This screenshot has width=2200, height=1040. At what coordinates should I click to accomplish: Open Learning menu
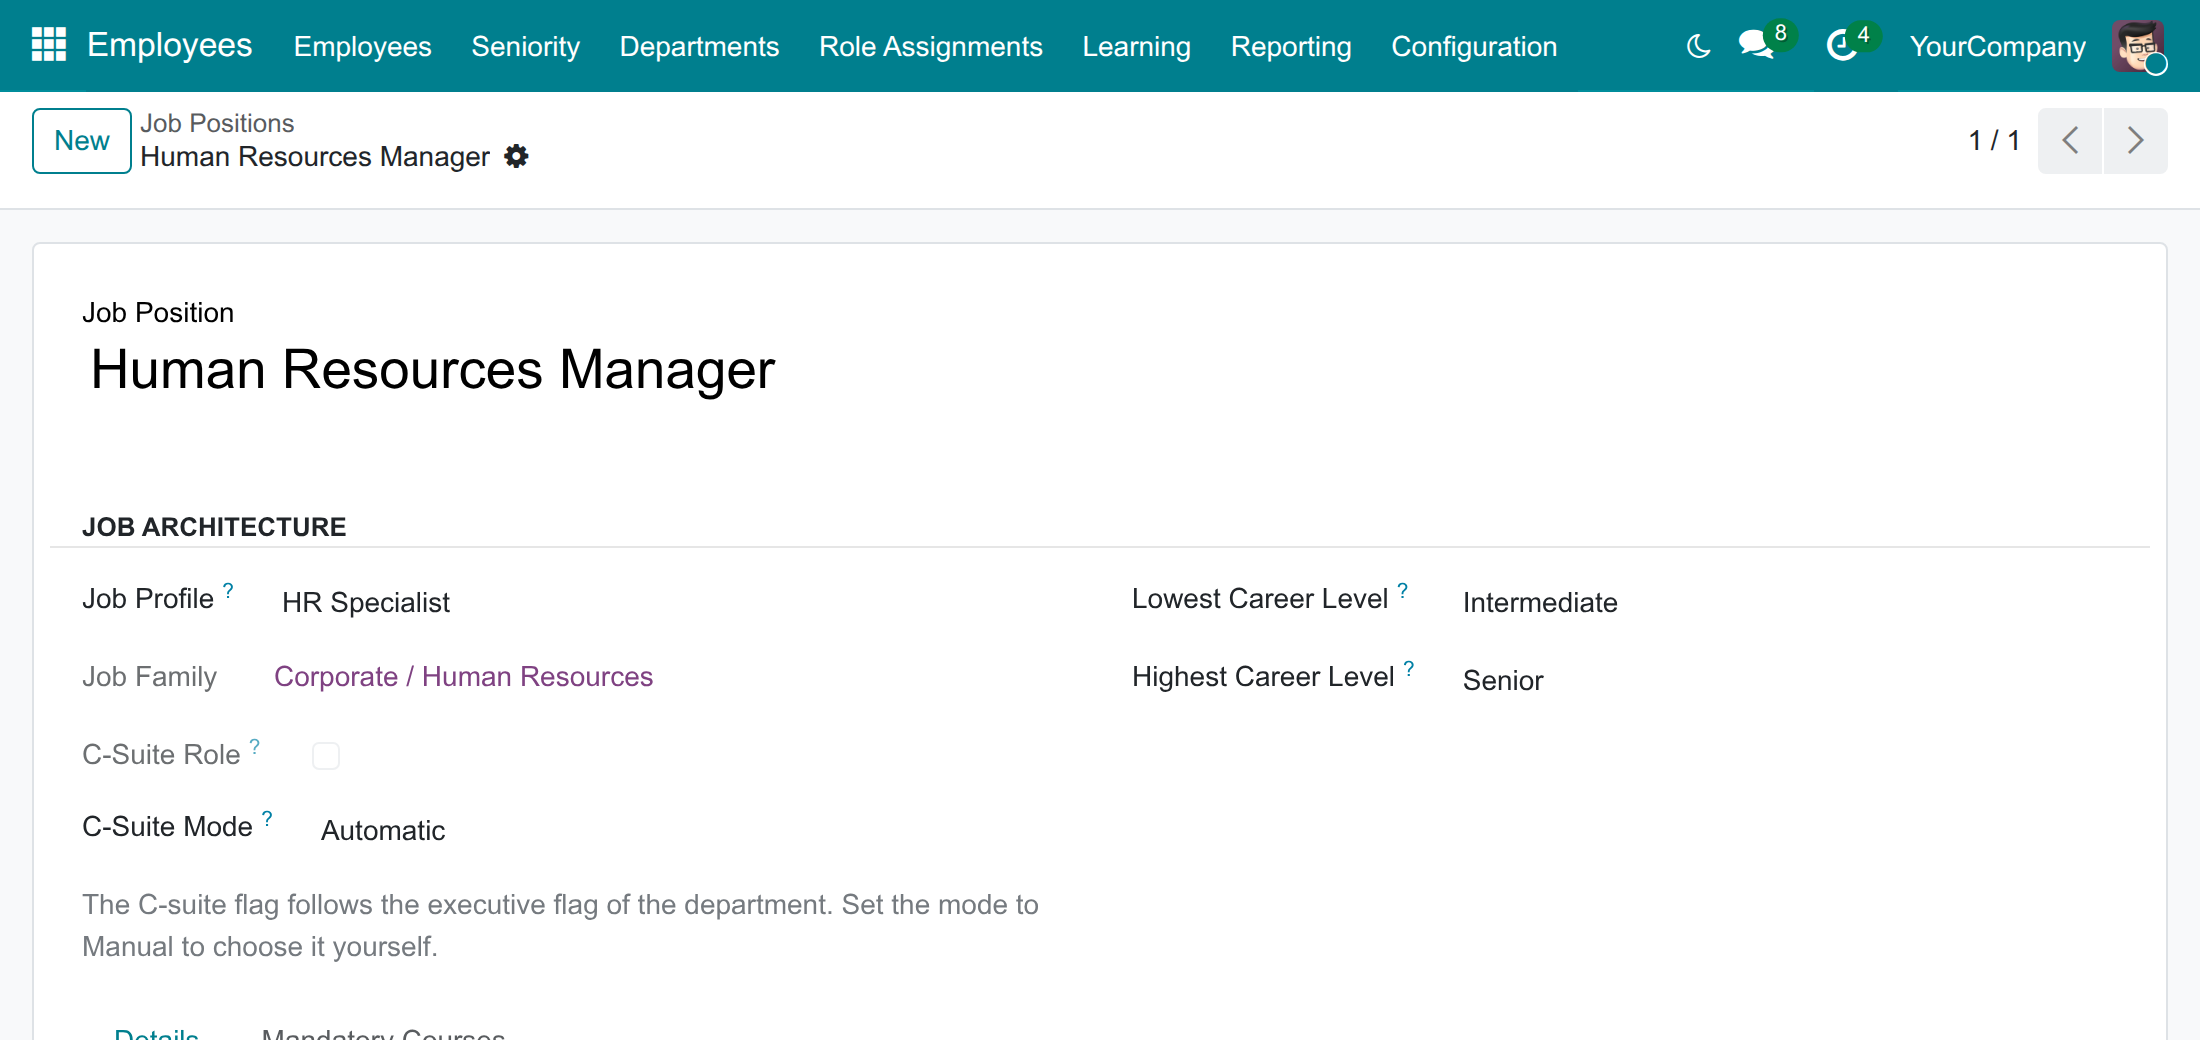click(x=1136, y=46)
